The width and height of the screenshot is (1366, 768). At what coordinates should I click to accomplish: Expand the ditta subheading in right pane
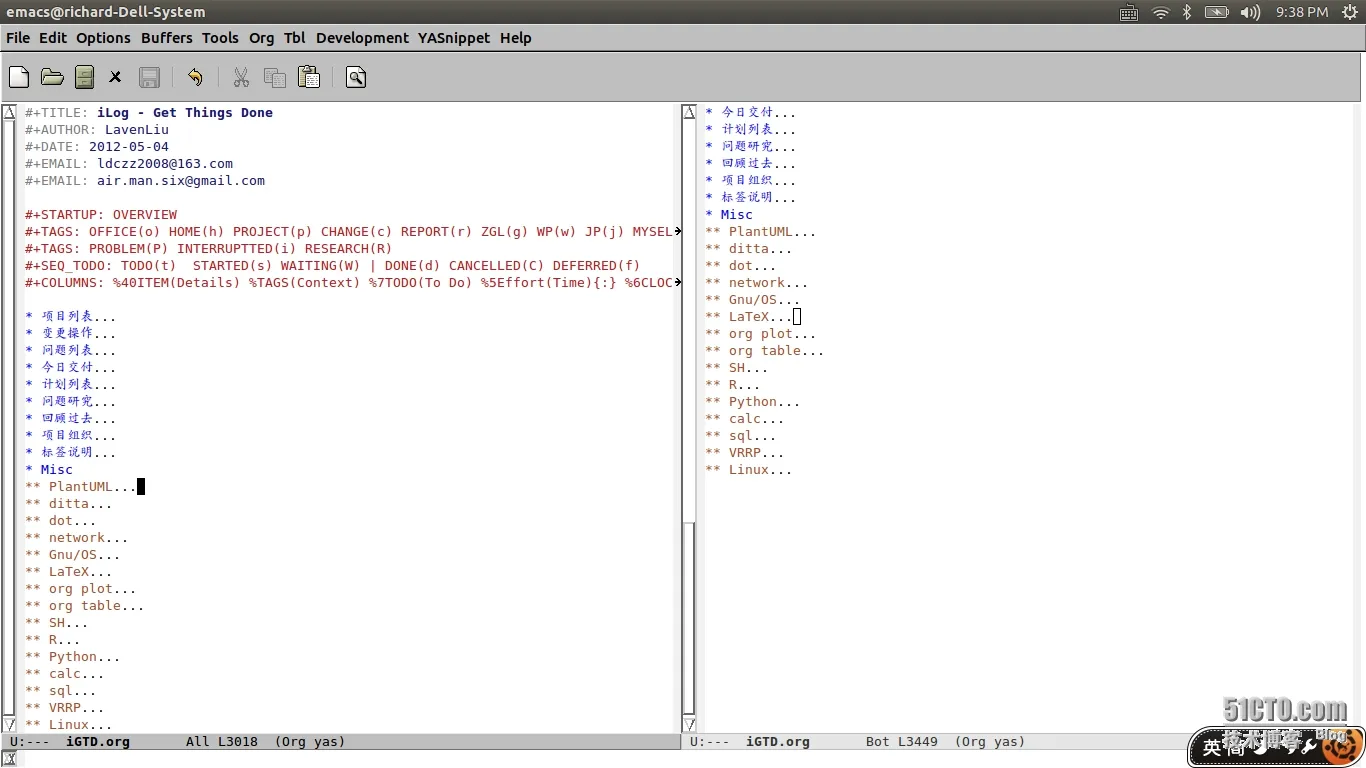(x=749, y=249)
